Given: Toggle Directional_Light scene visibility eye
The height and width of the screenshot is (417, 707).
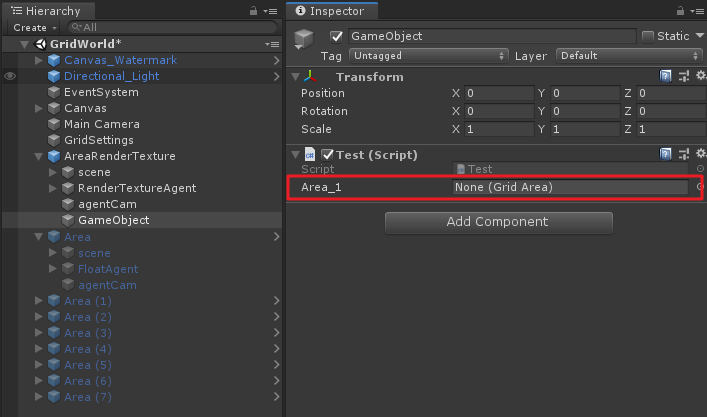Looking at the screenshot, I should tap(10, 76).
